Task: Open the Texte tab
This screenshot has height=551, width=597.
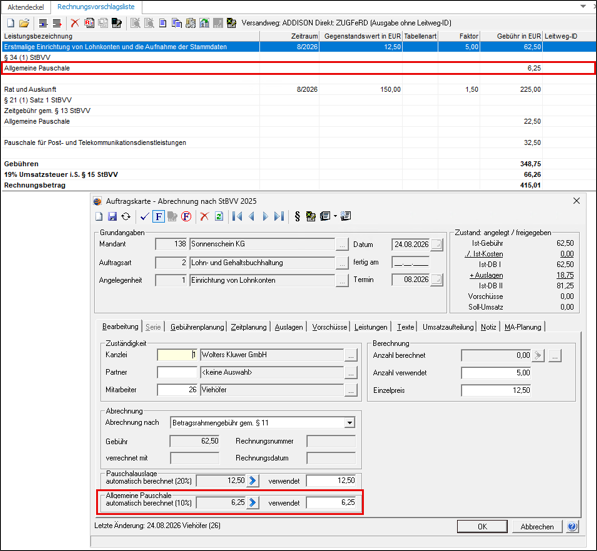Action: click(405, 327)
